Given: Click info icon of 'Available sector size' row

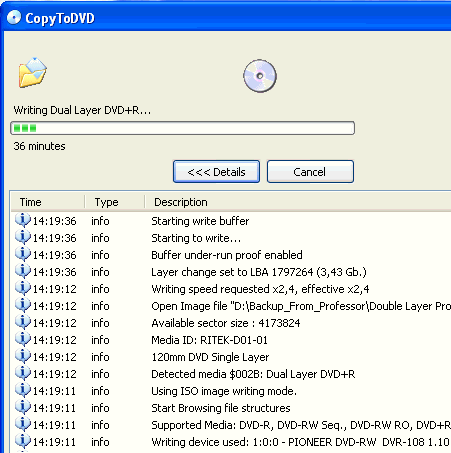Looking at the screenshot, I should pyautogui.click(x=23, y=322).
